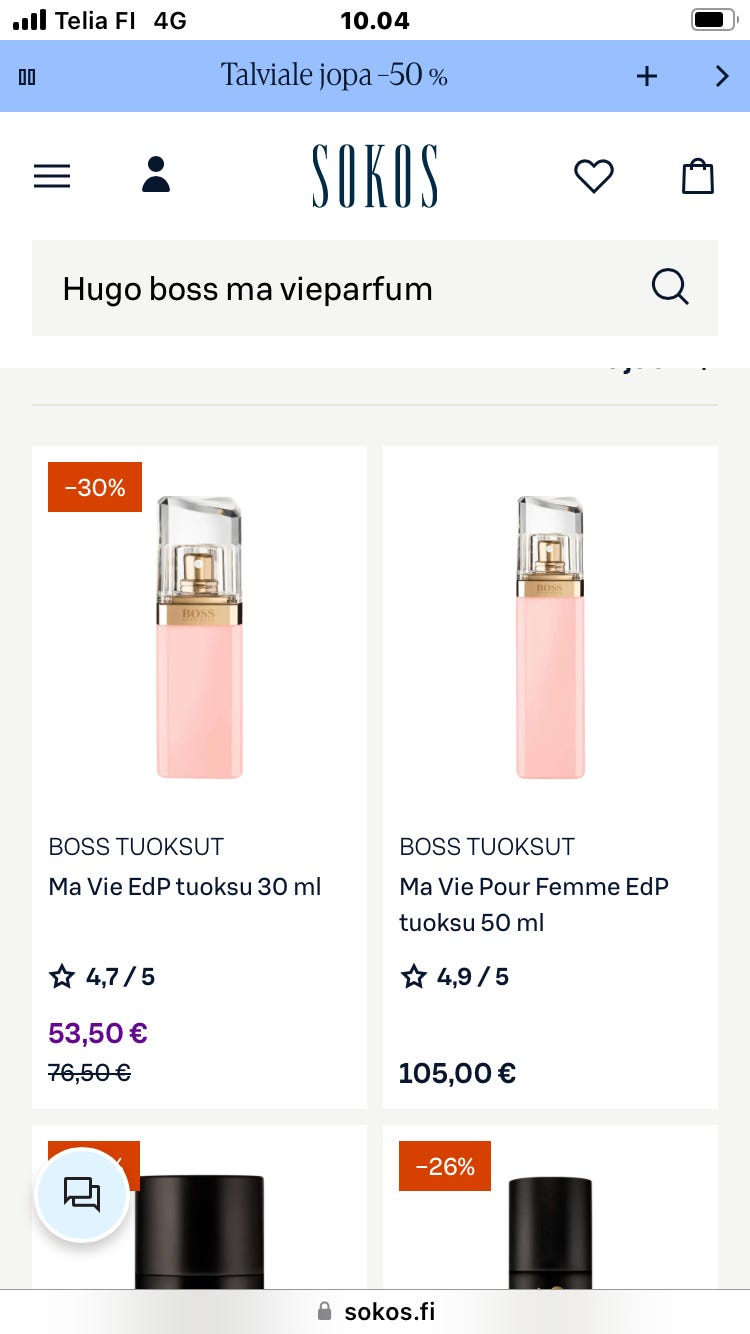This screenshot has height=1334, width=750.
Task: View the 4,7 / 5 star rating
Action: pos(102,977)
